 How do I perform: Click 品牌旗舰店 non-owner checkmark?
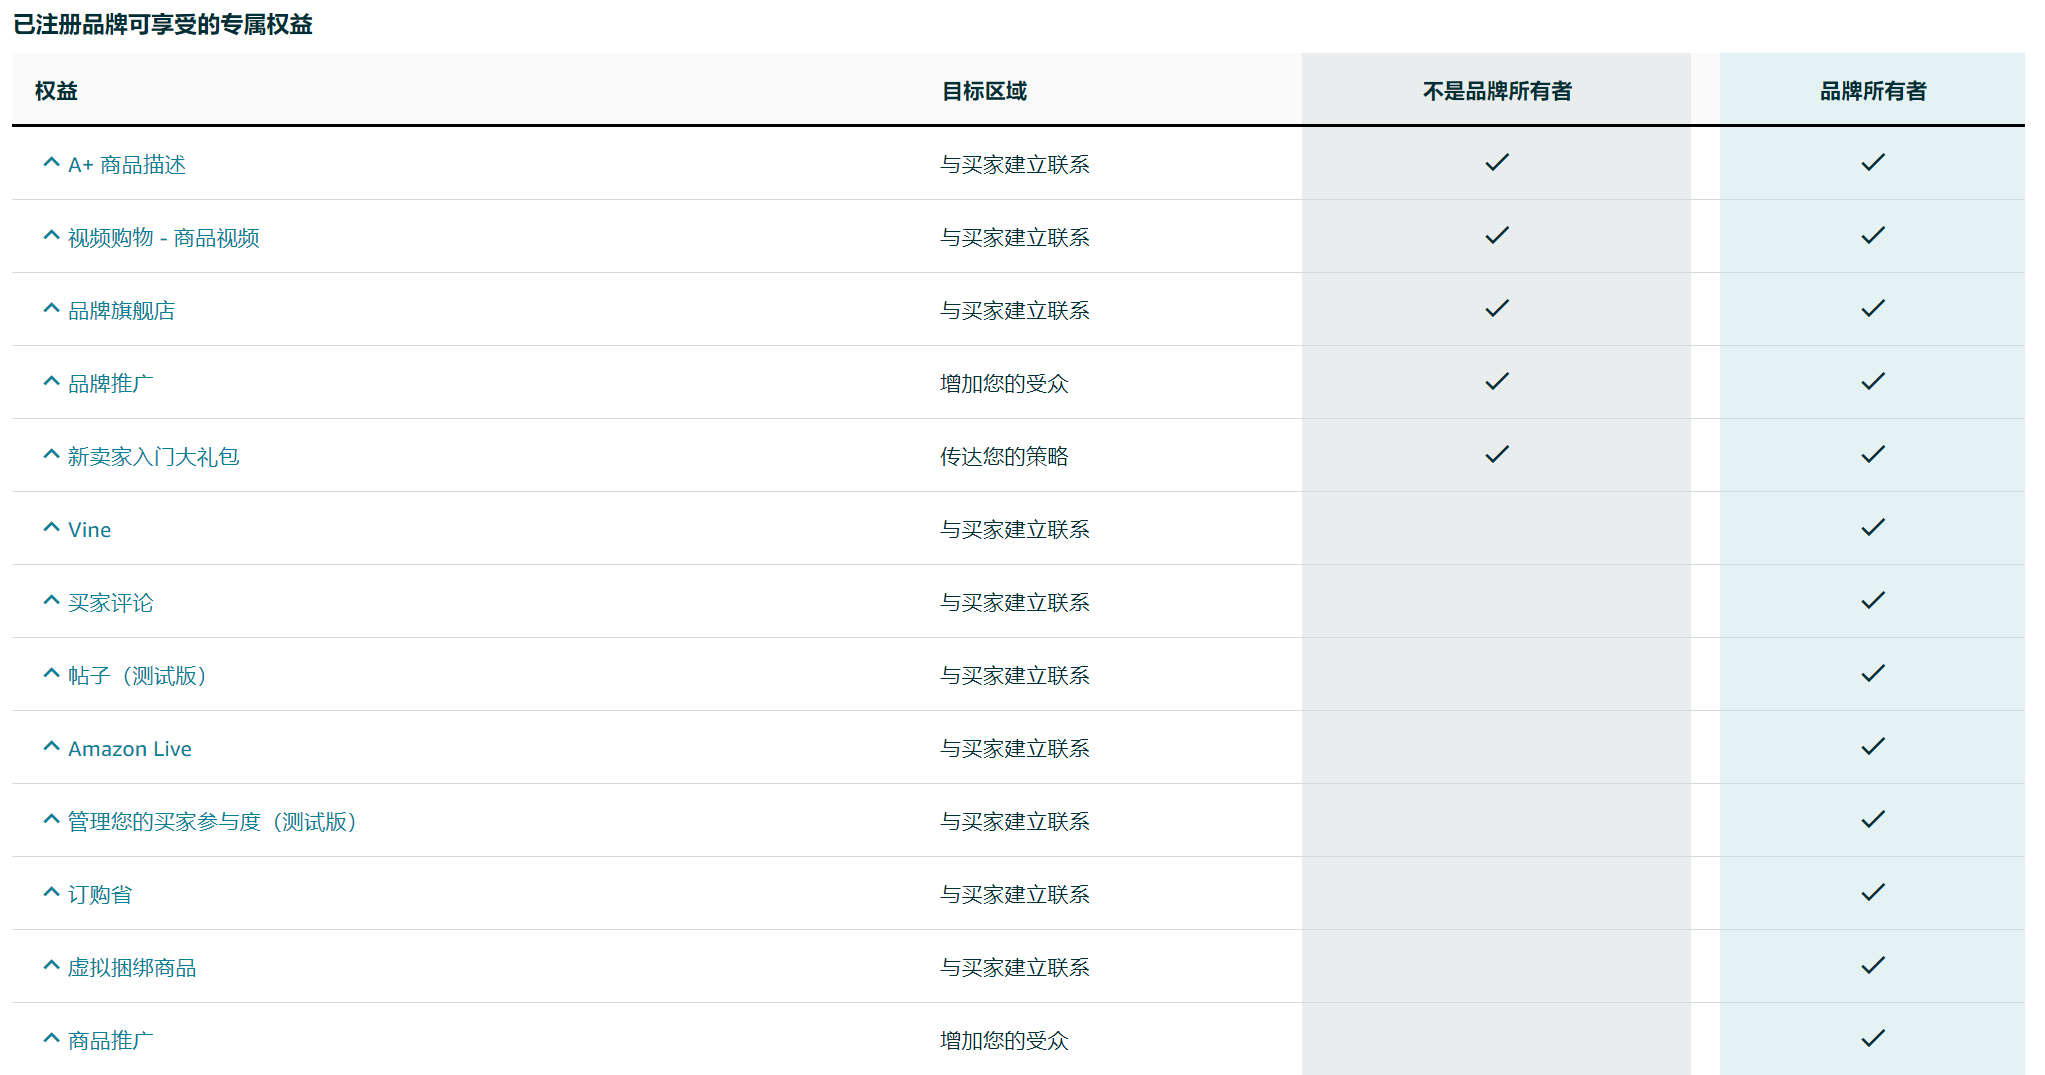(1497, 308)
